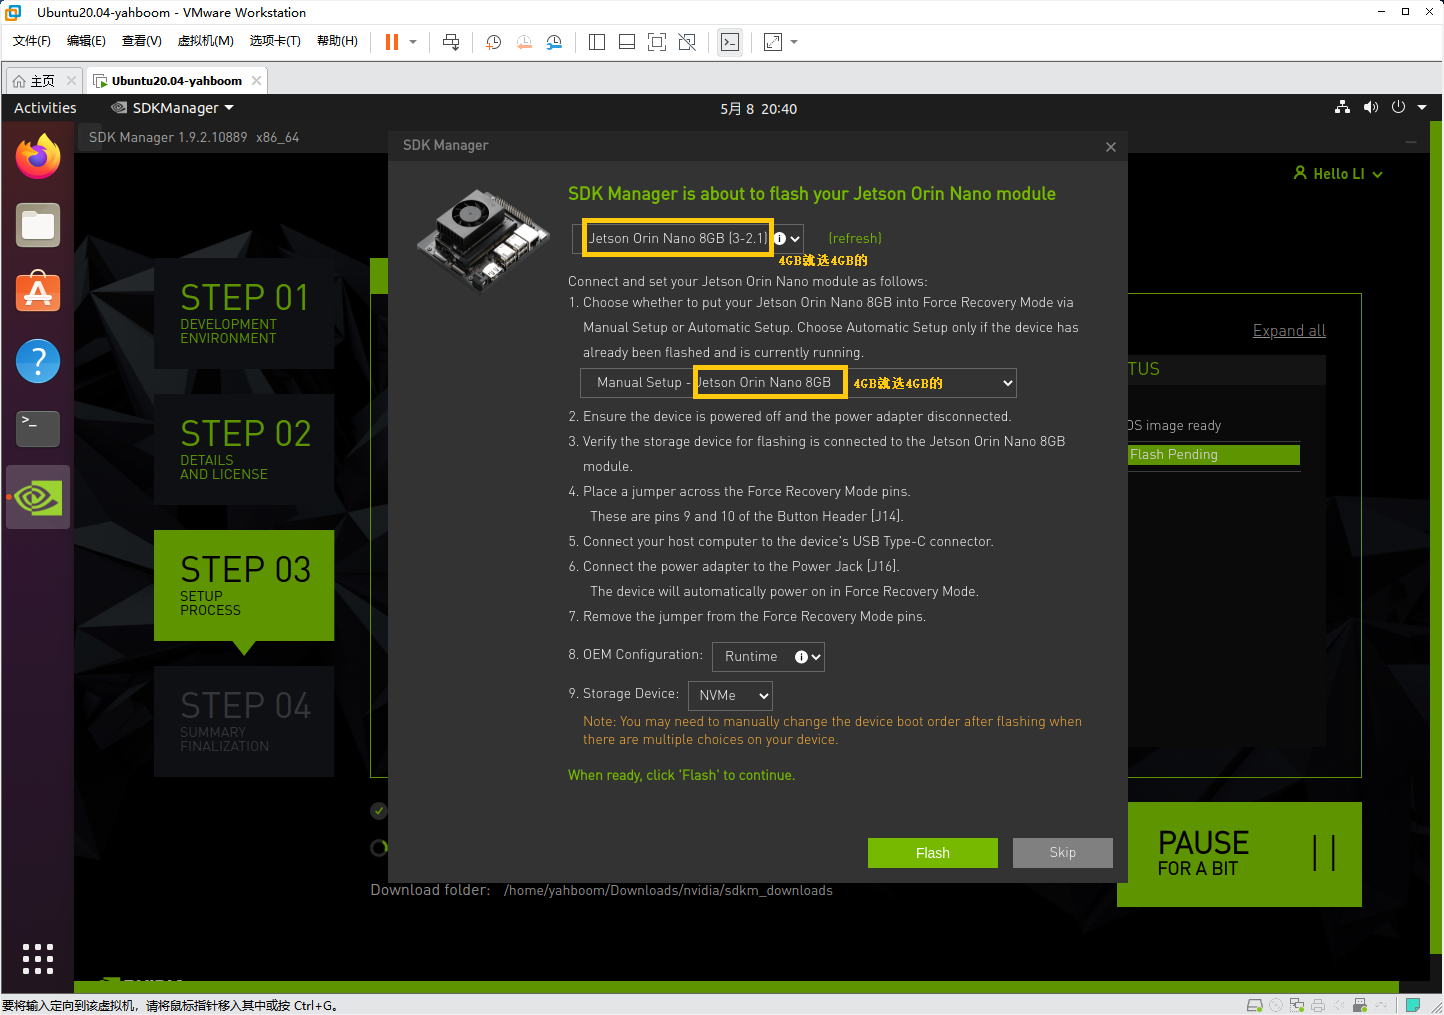Select STEP 03 Setup Process
Screen dimensions: 1444x1015
(244, 585)
